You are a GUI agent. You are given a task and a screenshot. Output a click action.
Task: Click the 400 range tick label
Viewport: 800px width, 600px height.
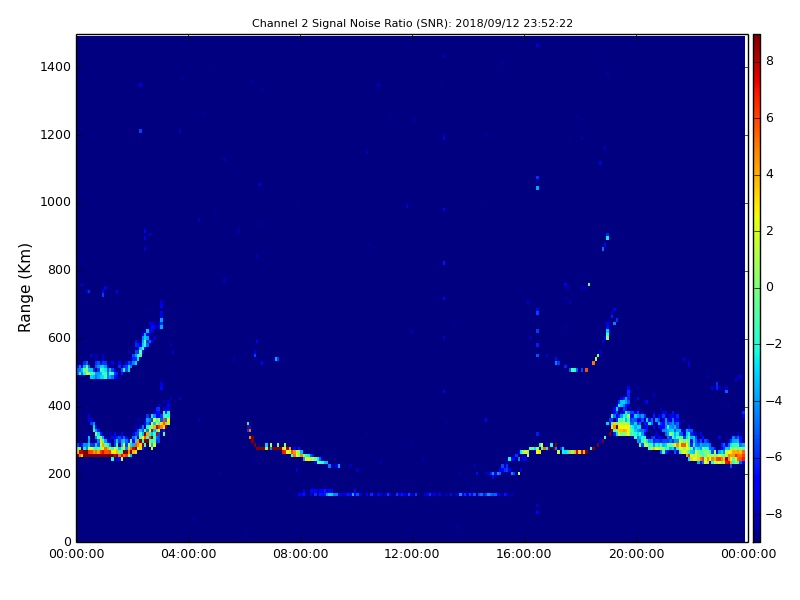point(59,406)
